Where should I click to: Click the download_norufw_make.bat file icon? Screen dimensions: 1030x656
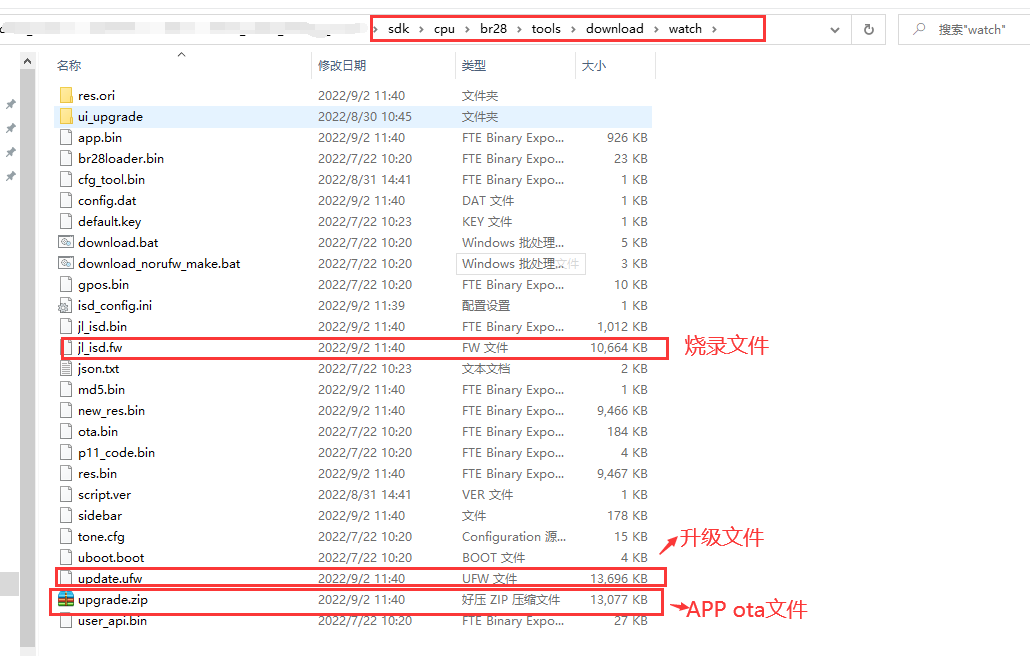66,263
